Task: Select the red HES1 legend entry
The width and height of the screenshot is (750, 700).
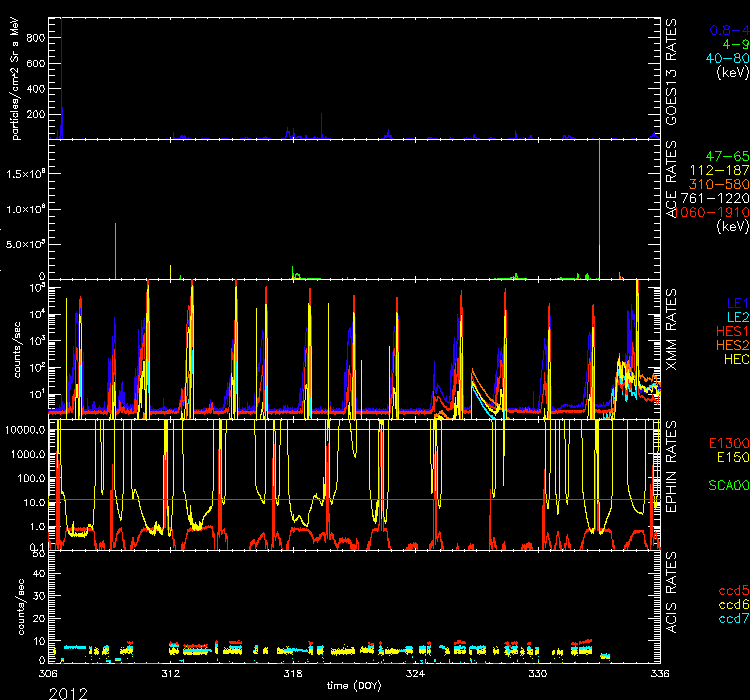Action: (x=730, y=330)
